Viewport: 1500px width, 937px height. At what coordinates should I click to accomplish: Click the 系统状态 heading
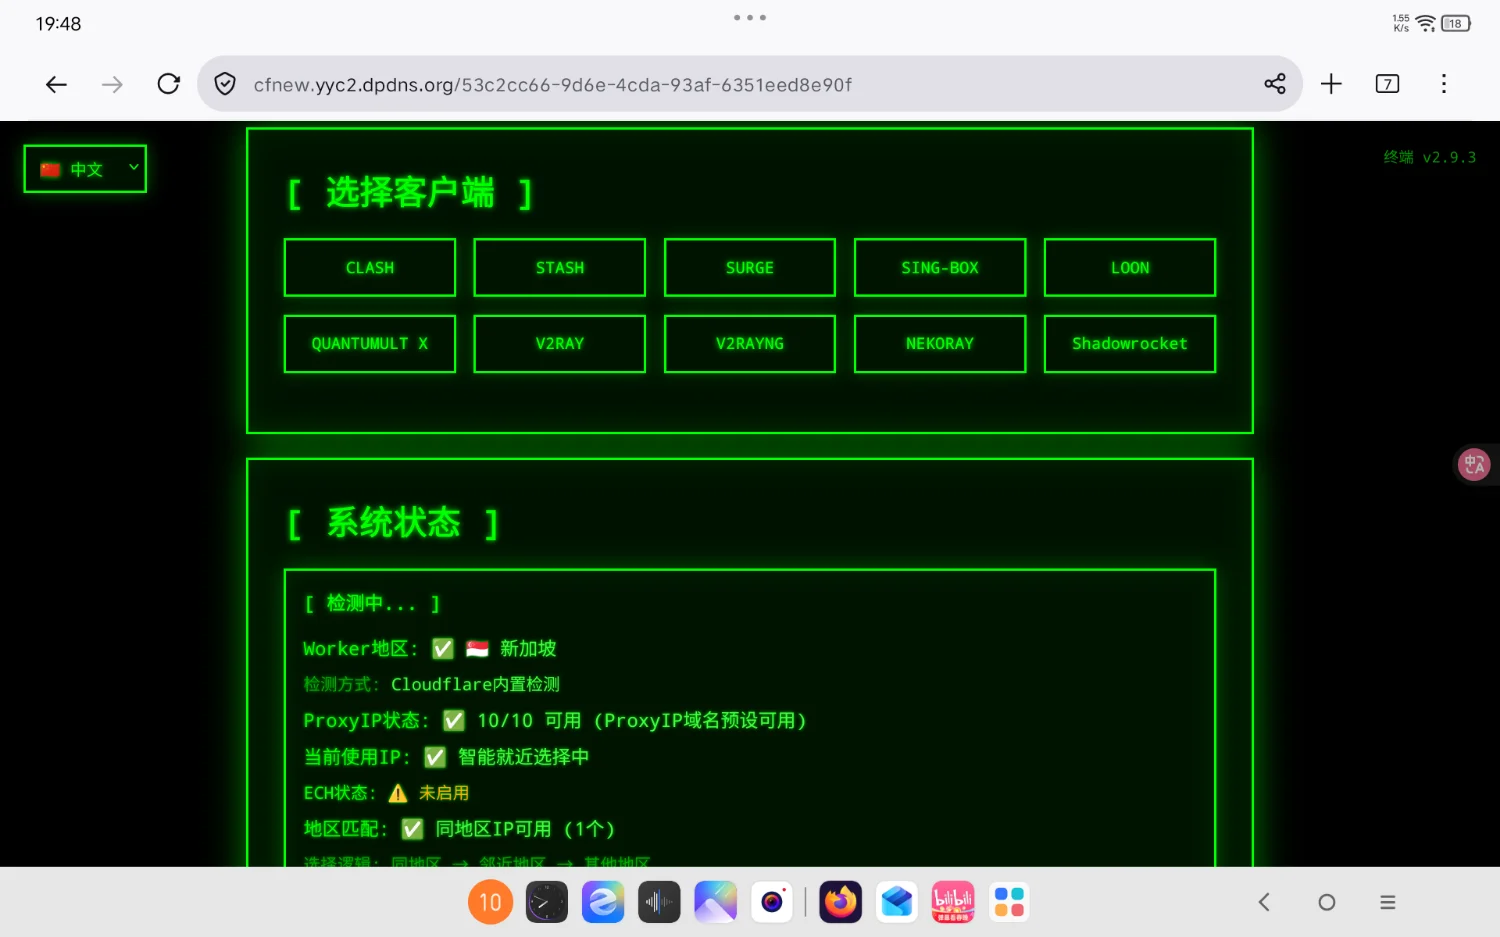coord(393,523)
